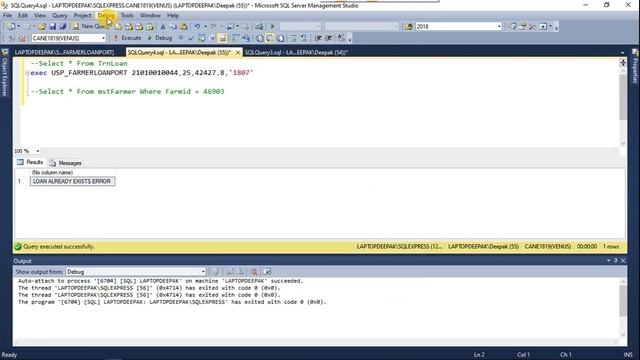Open the Project menu
The width and height of the screenshot is (640, 360).
tap(82, 16)
